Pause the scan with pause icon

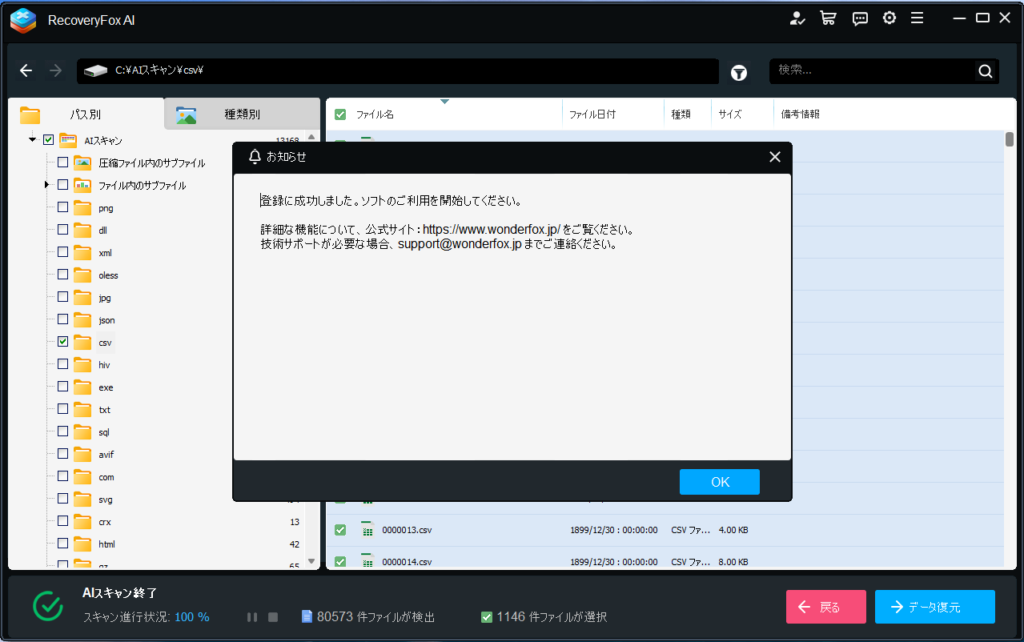252,617
